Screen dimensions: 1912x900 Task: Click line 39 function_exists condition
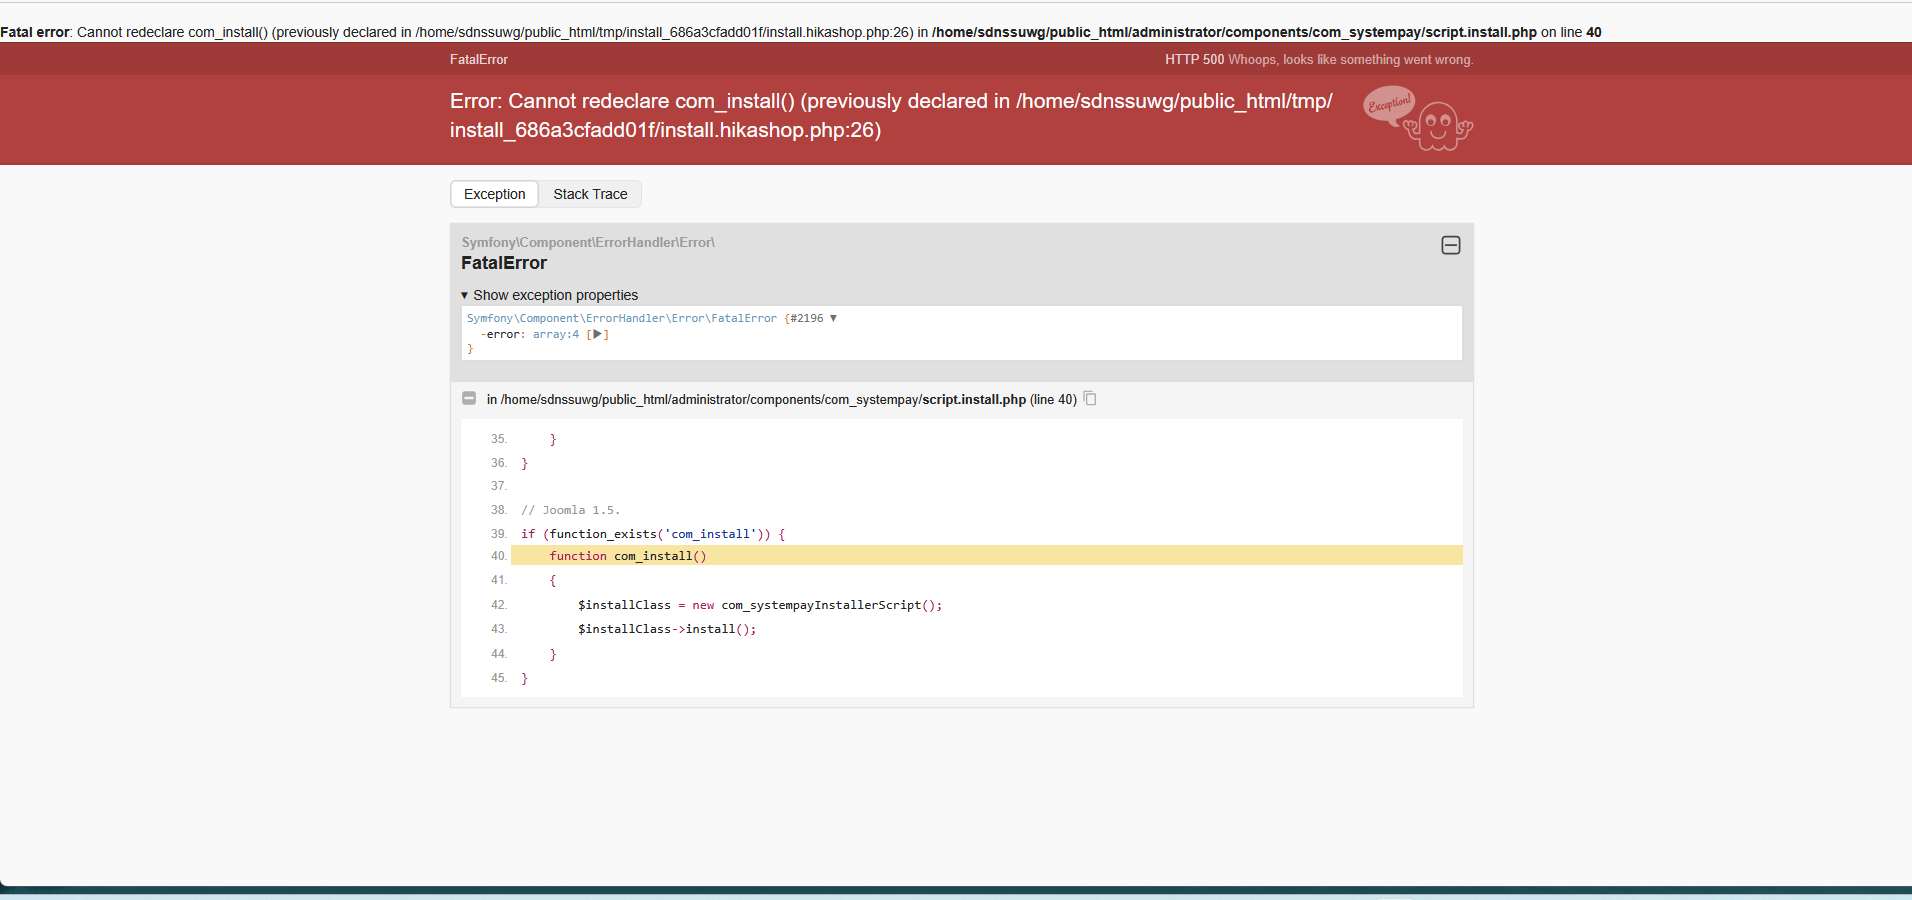(x=652, y=534)
